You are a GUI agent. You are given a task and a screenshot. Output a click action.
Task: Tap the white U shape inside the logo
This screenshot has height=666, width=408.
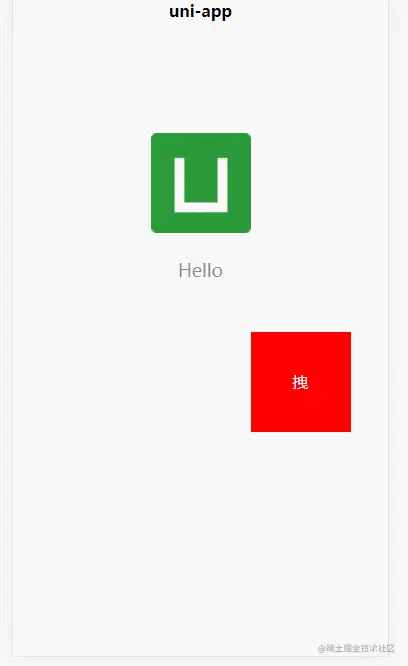pos(201,185)
